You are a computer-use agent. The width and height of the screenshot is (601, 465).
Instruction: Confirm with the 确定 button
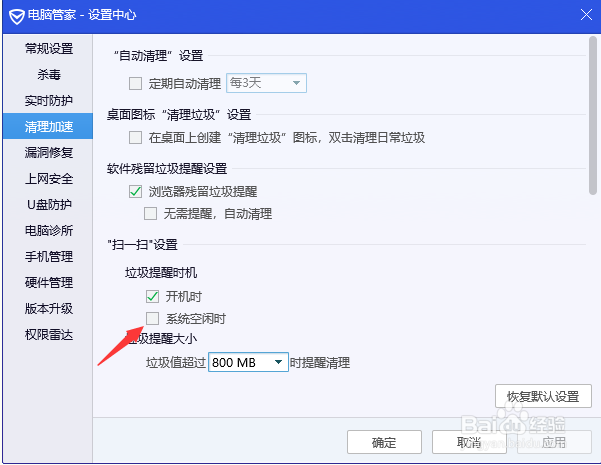(384, 442)
